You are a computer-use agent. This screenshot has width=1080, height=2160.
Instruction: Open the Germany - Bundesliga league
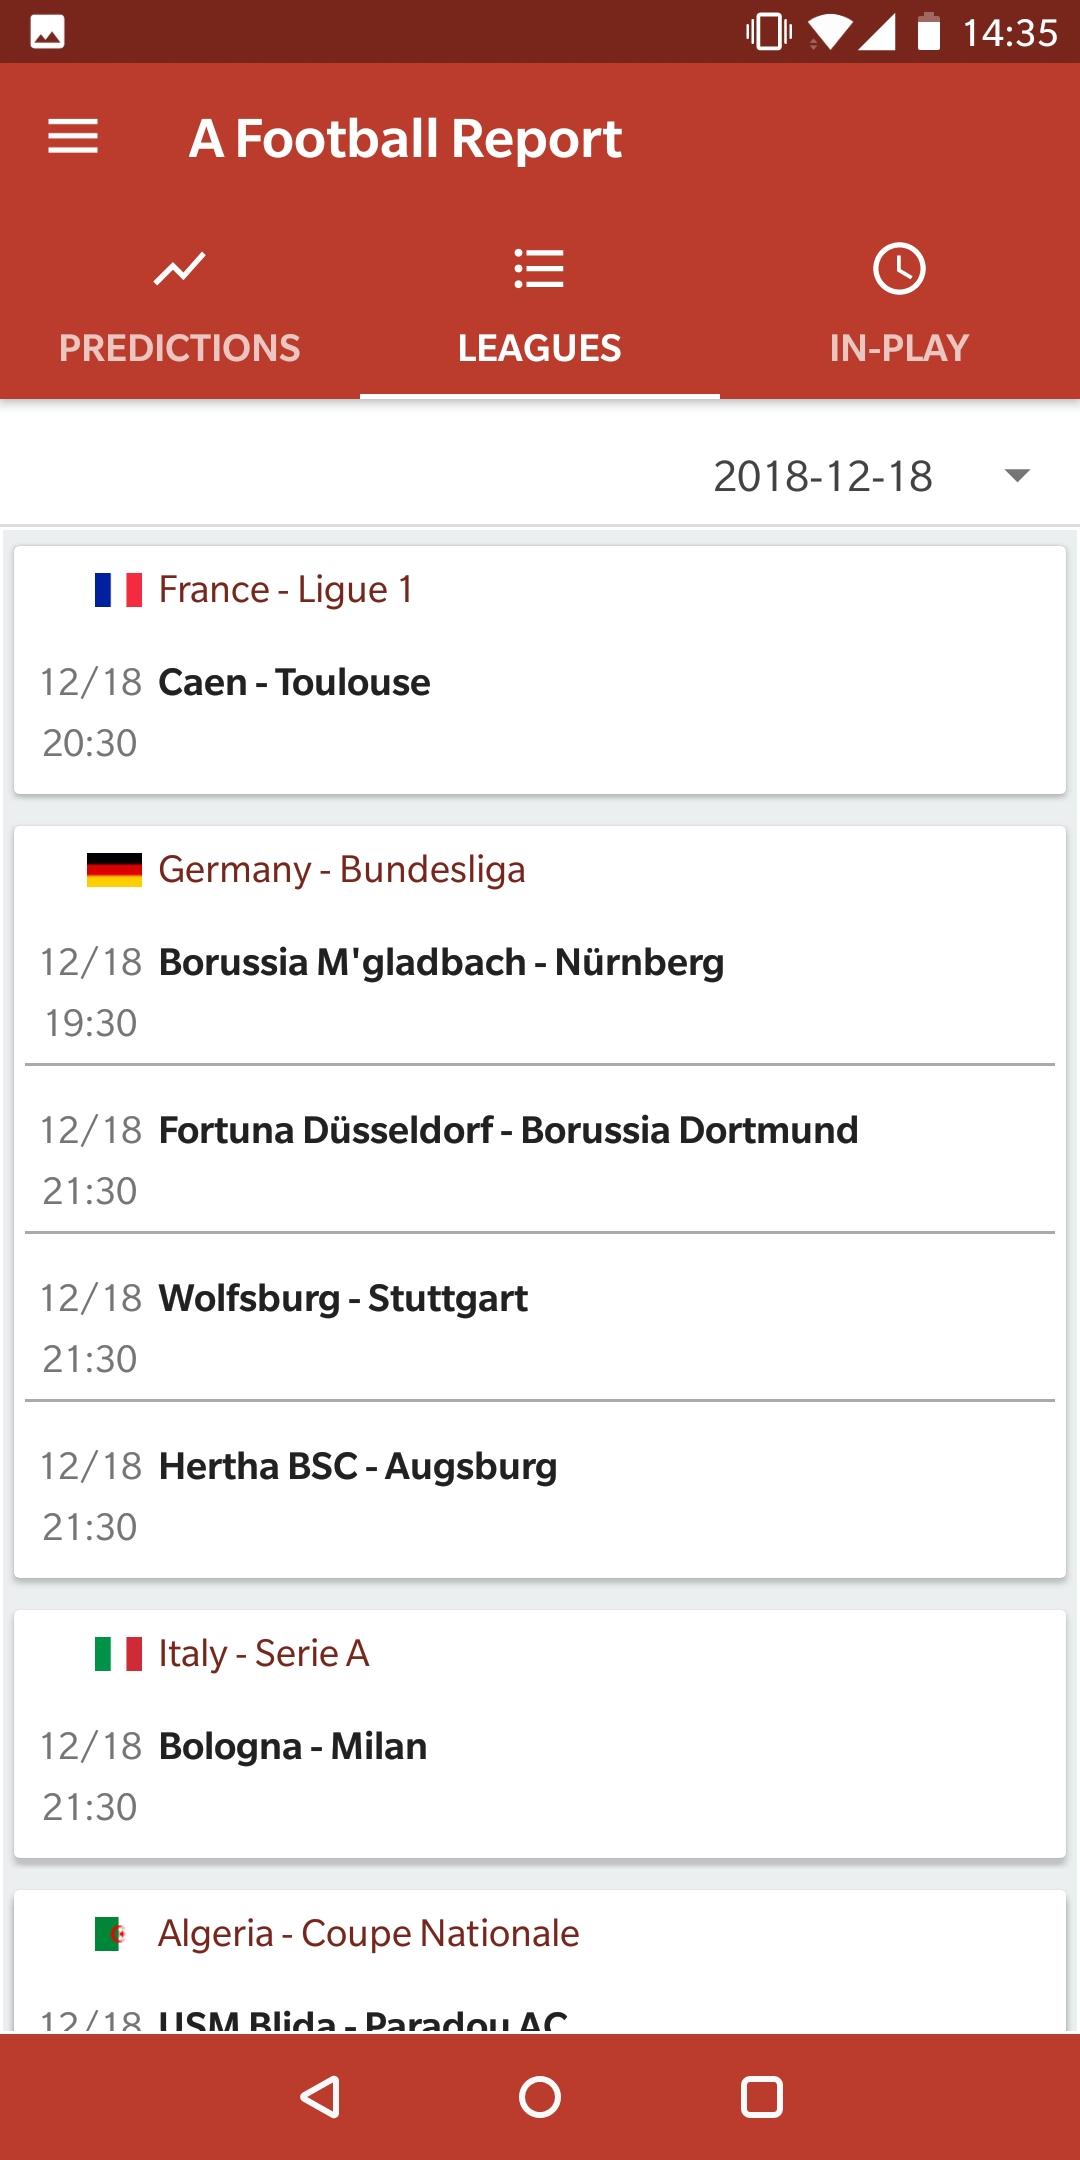342,870
